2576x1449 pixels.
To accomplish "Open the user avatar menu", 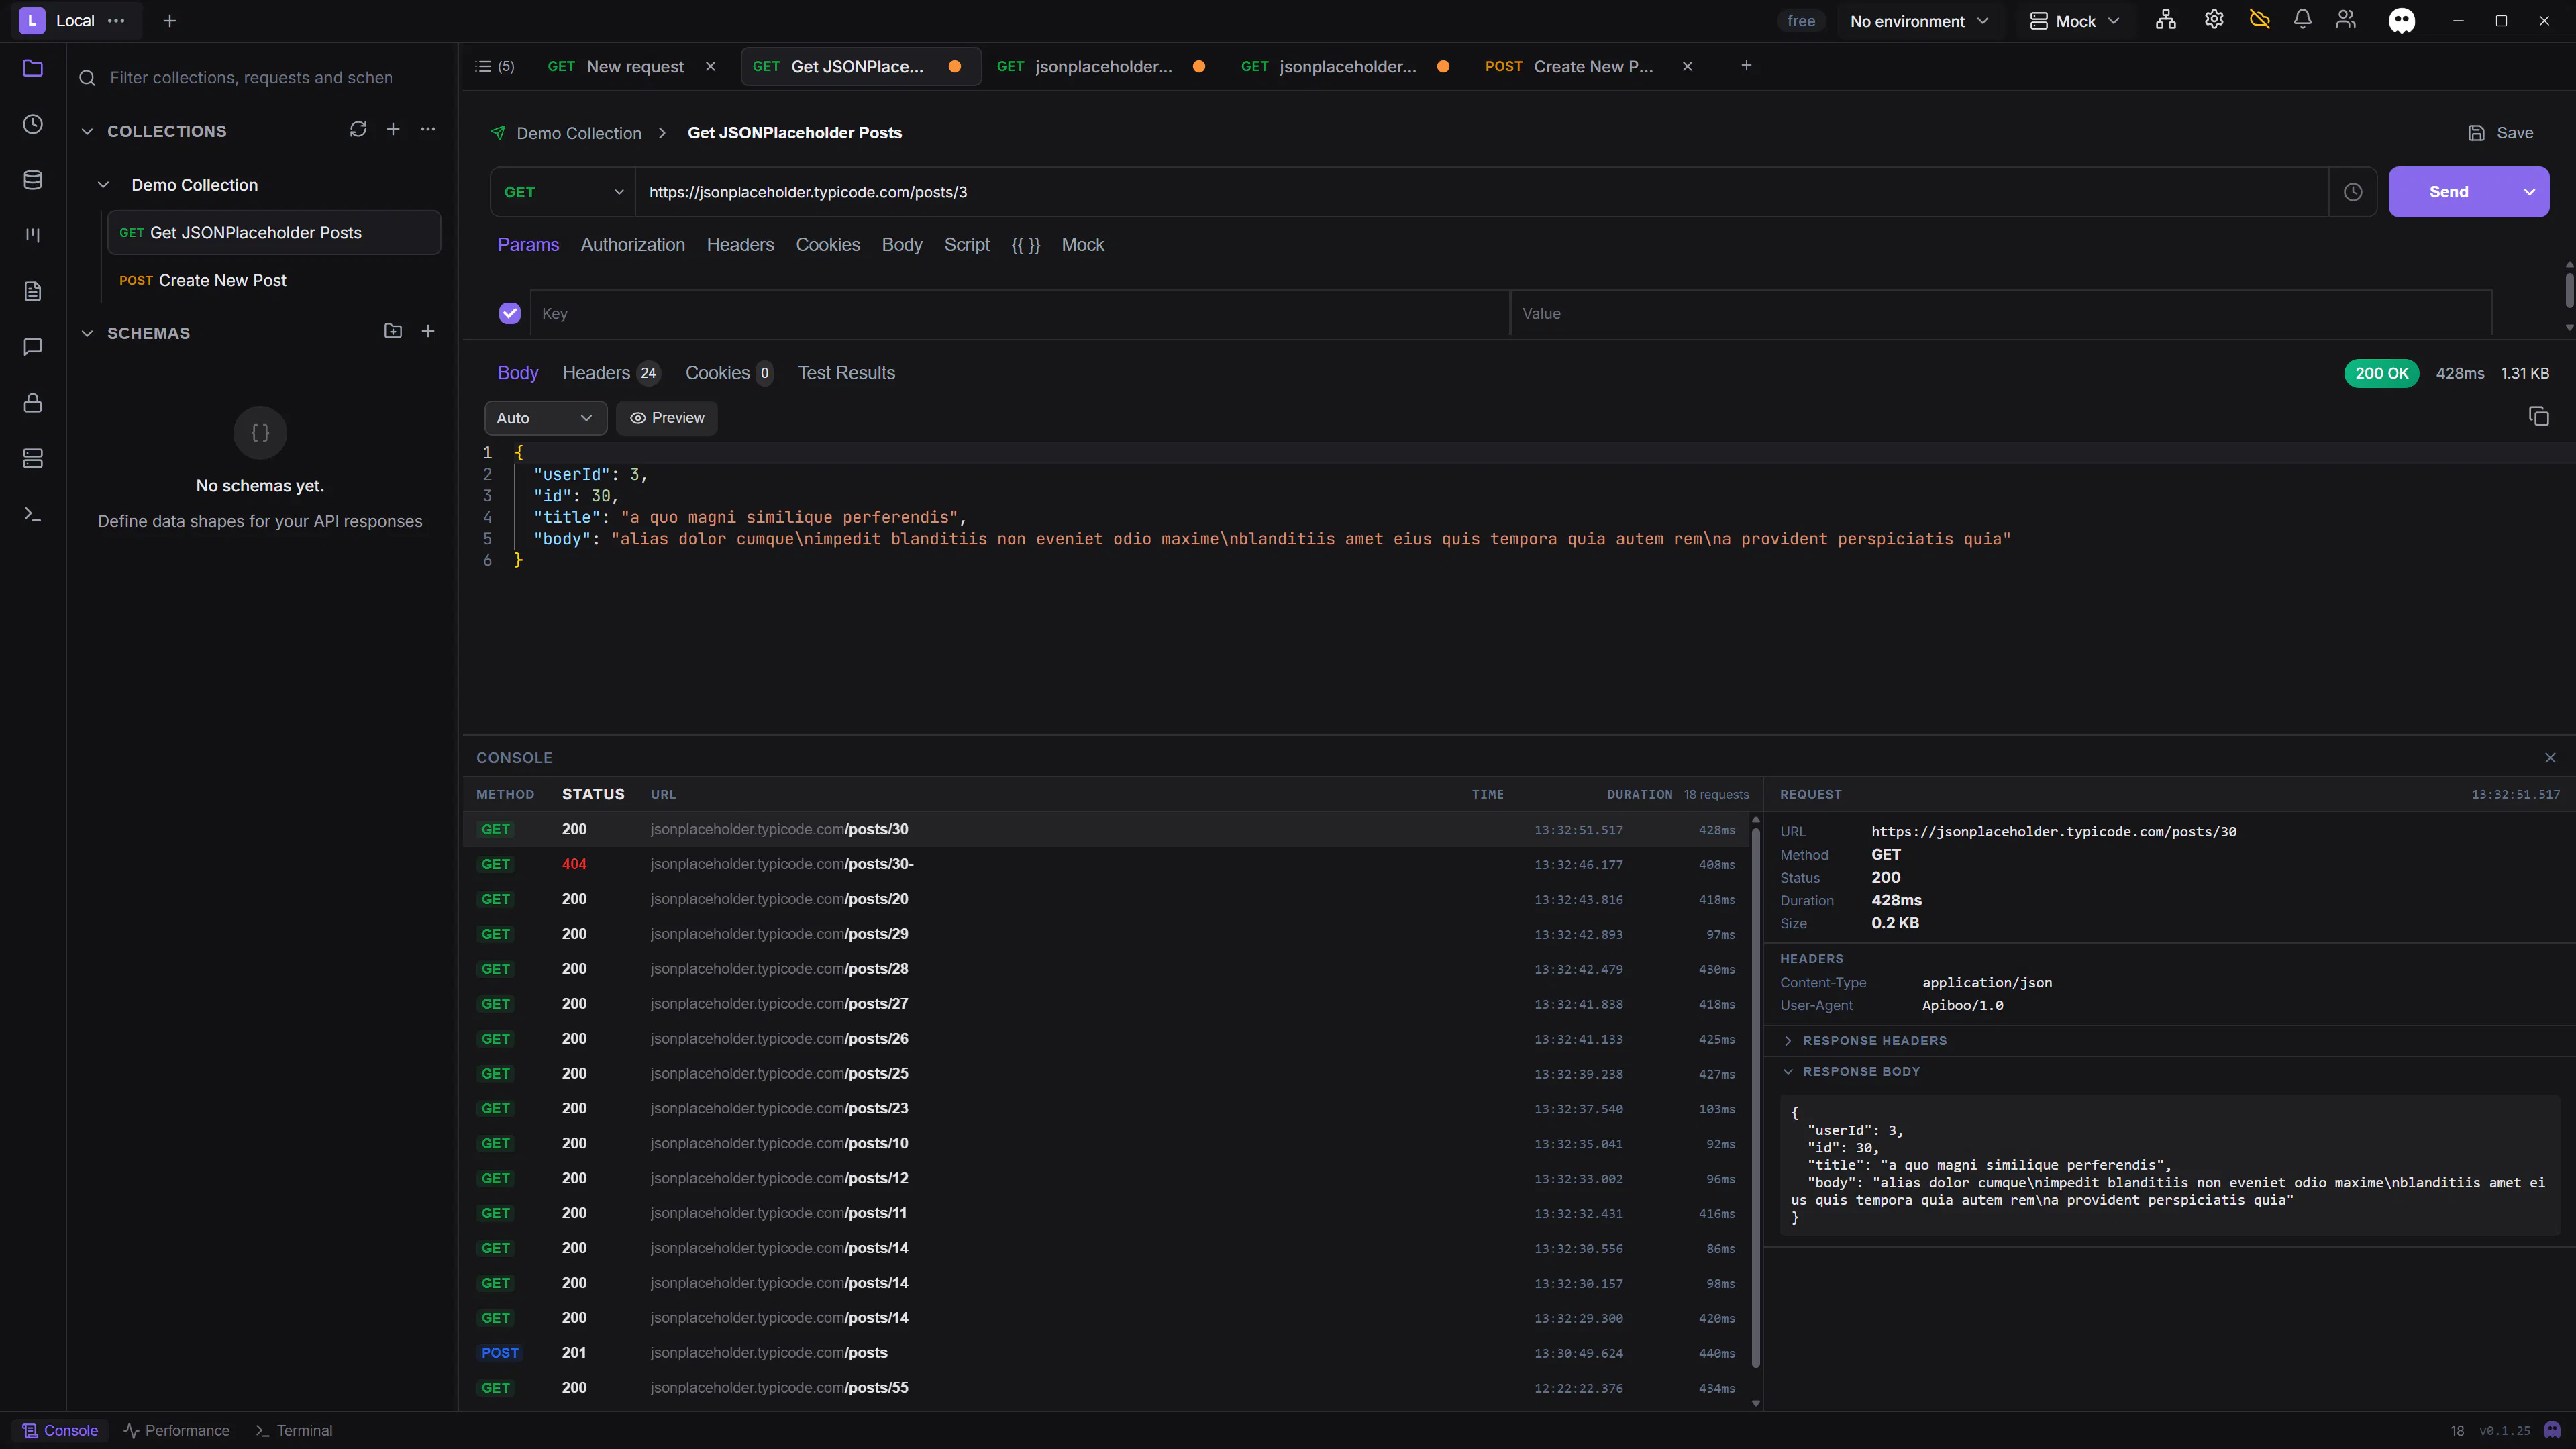I will pos(2402,21).
